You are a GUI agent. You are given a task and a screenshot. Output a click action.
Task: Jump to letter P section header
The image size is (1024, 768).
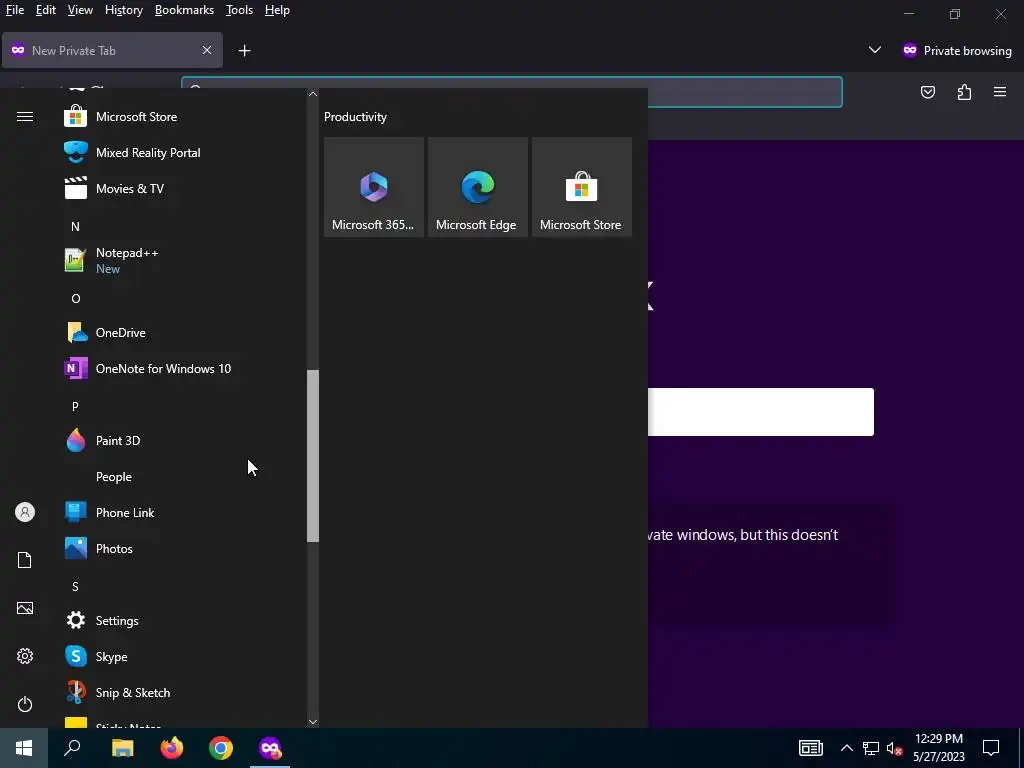pyautogui.click(x=75, y=407)
